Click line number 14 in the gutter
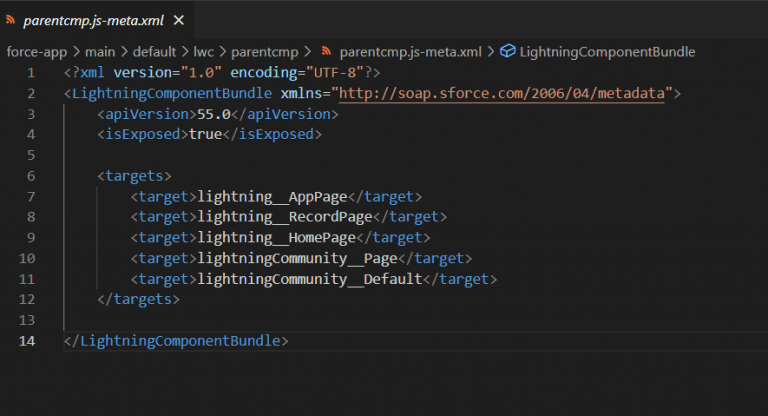 [x=27, y=341]
